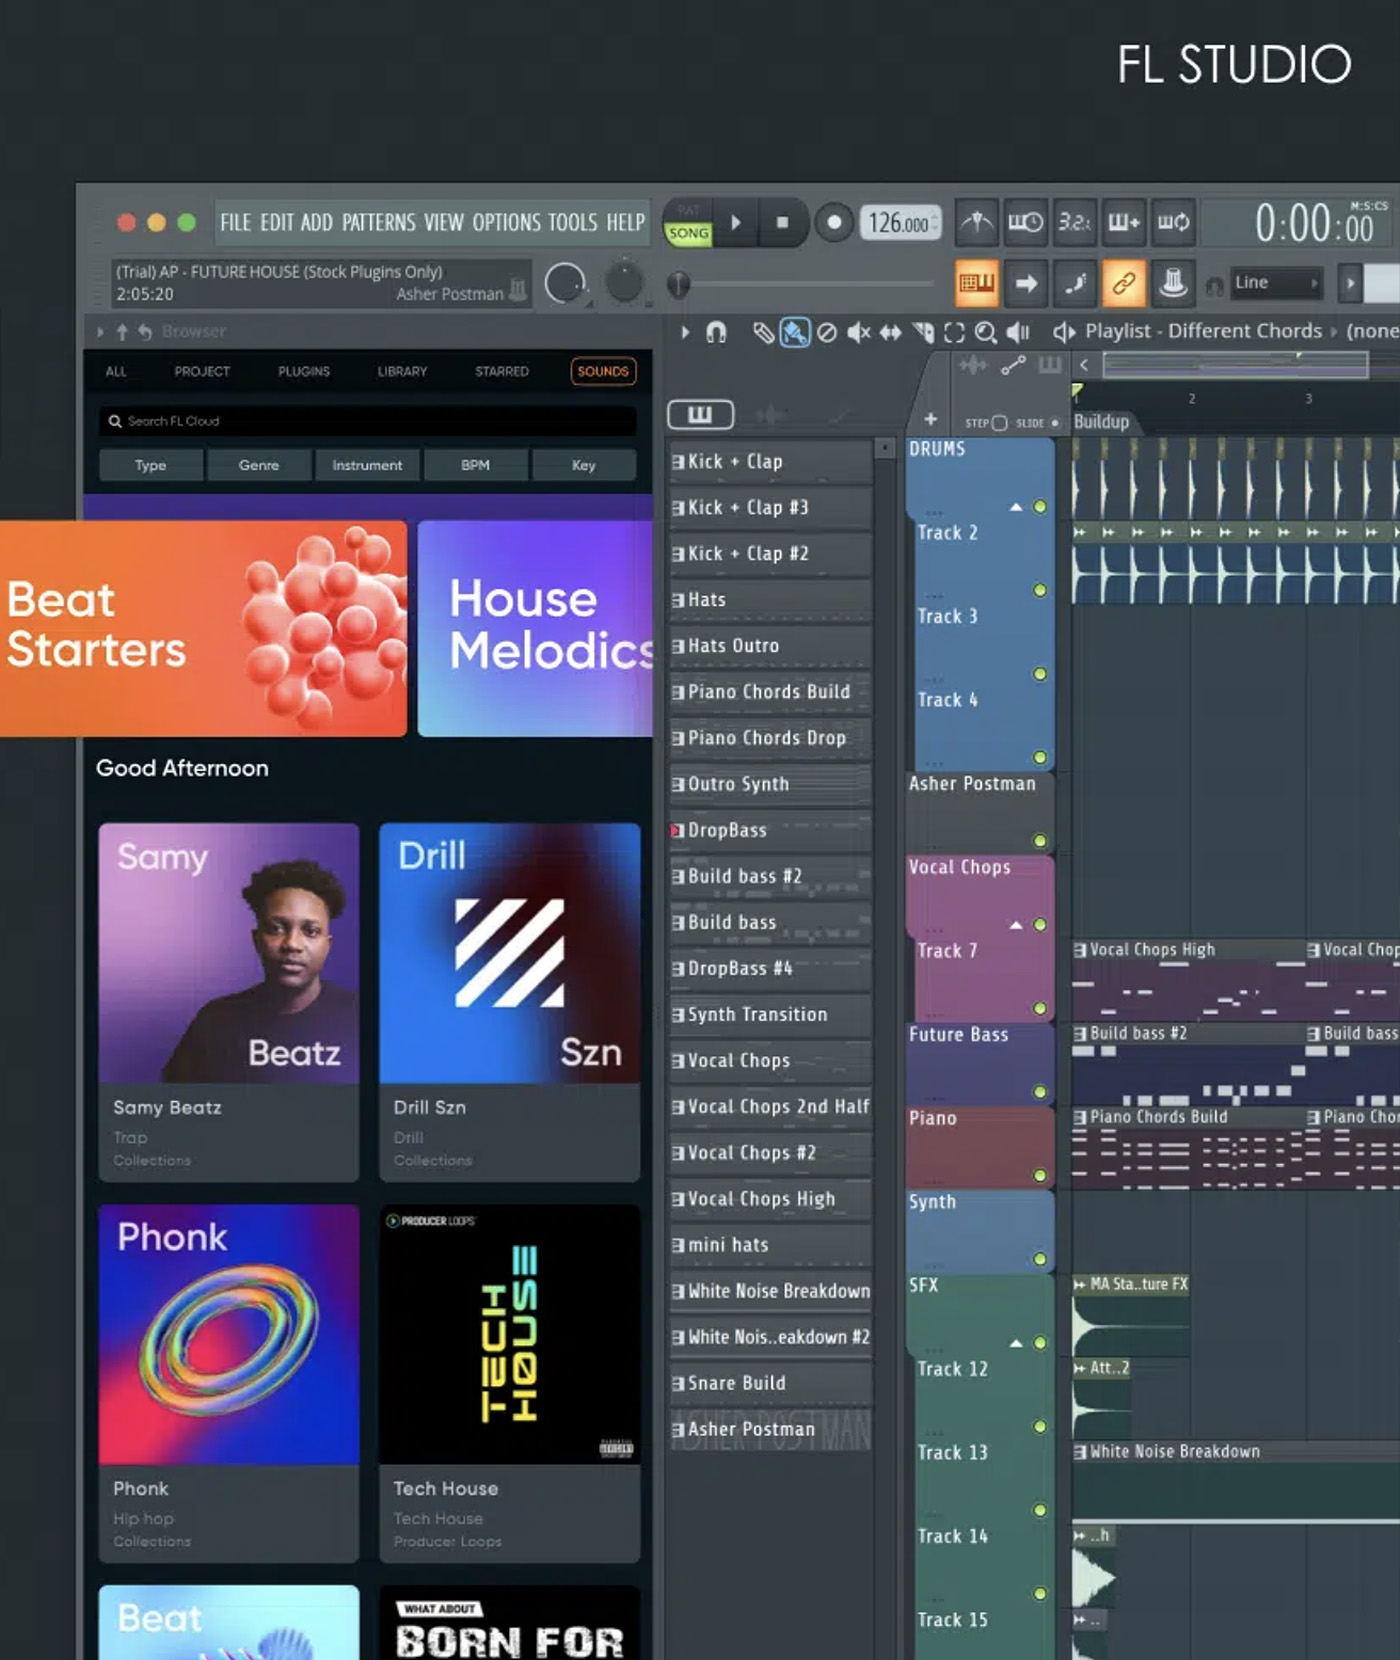Image resolution: width=1400 pixels, height=1660 pixels.
Task: Show audio clips in the picker
Action: tap(769, 414)
